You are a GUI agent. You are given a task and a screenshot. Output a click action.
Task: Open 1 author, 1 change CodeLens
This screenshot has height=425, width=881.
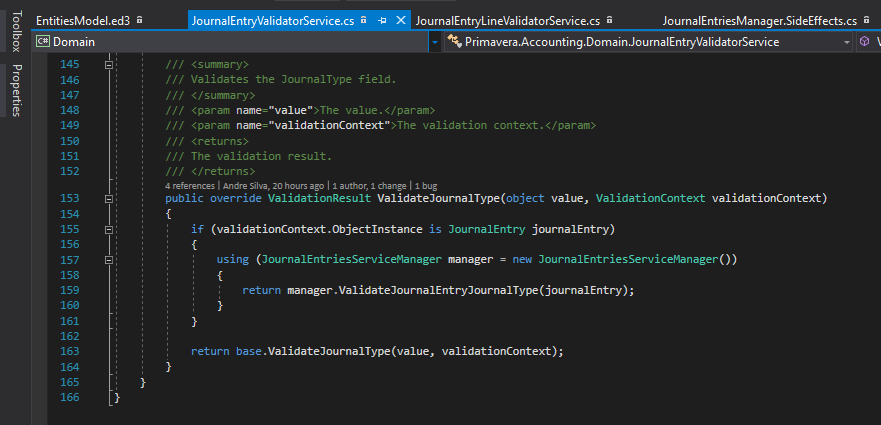(371, 186)
